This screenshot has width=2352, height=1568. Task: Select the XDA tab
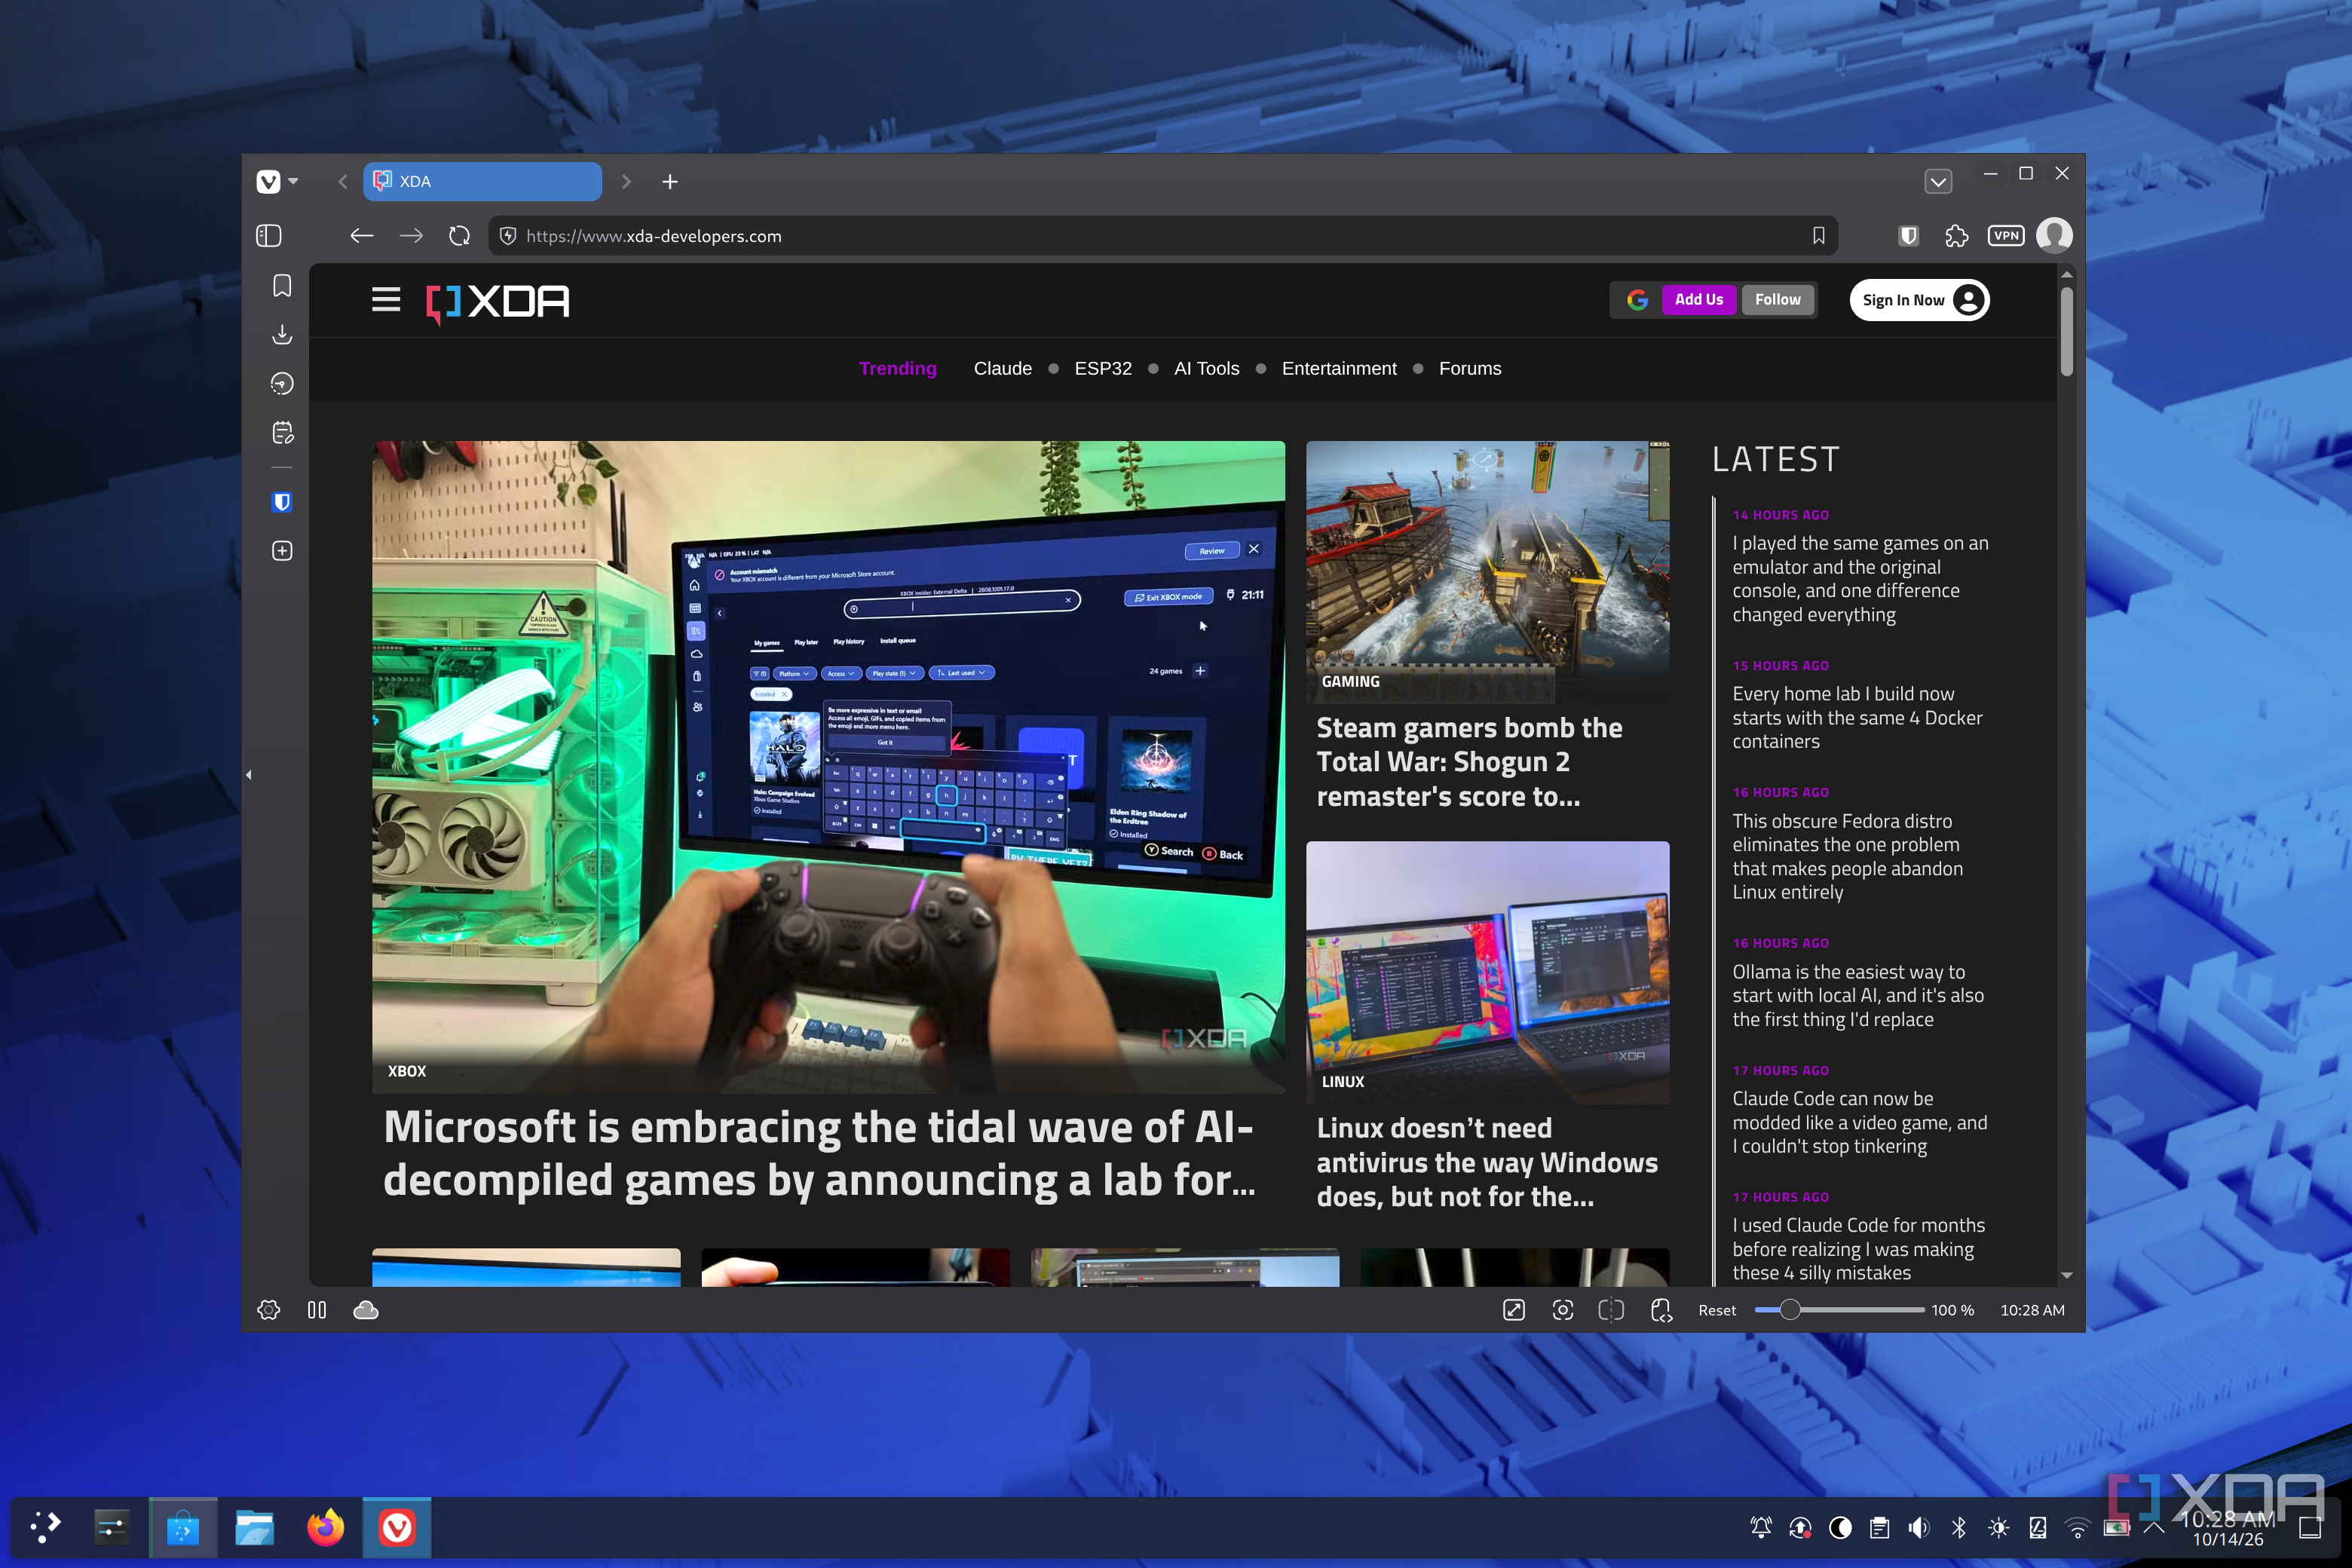click(x=482, y=181)
